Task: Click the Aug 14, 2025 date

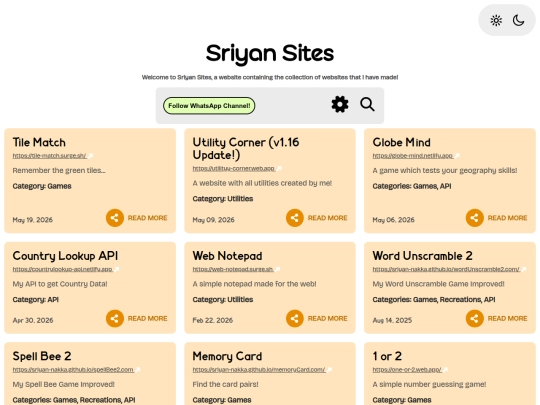Action: [x=392, y=320]
